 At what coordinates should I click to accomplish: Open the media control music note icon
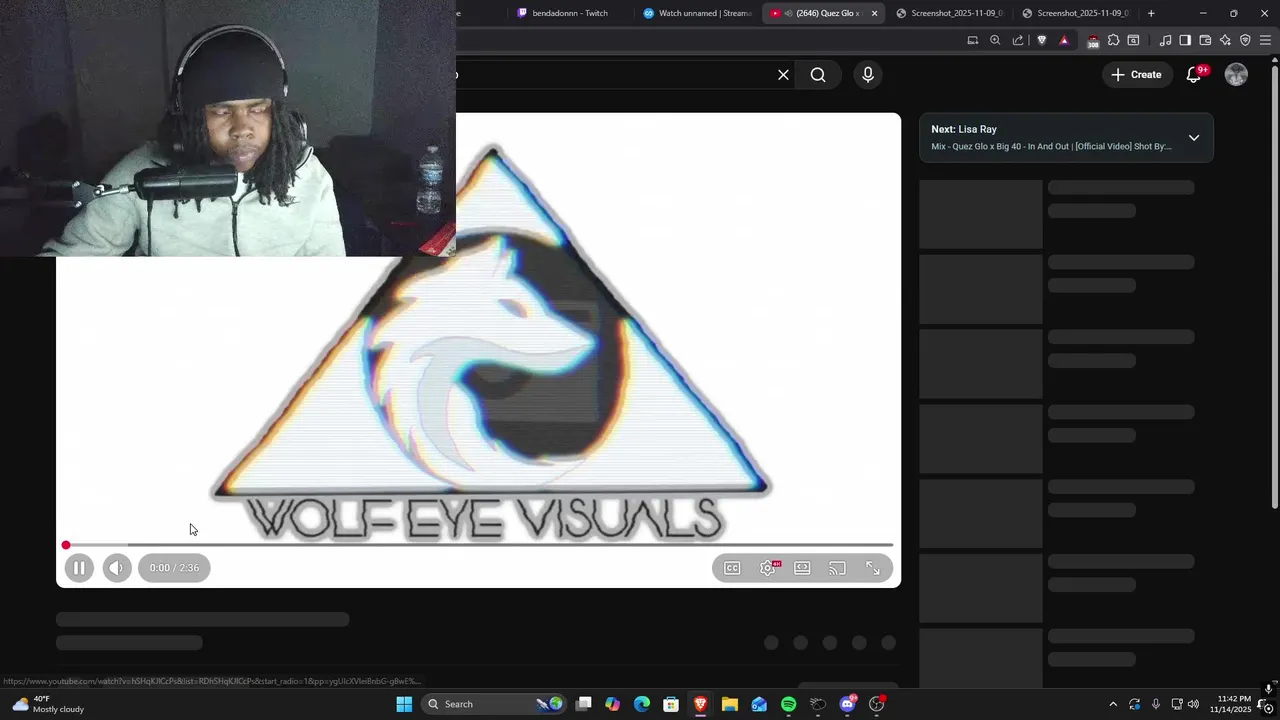tap(1165, 40)
